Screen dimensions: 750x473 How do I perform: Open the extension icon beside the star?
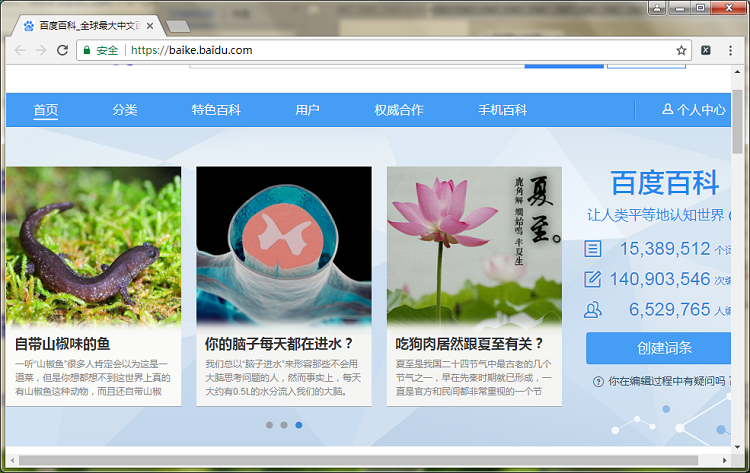coord(706,50)
